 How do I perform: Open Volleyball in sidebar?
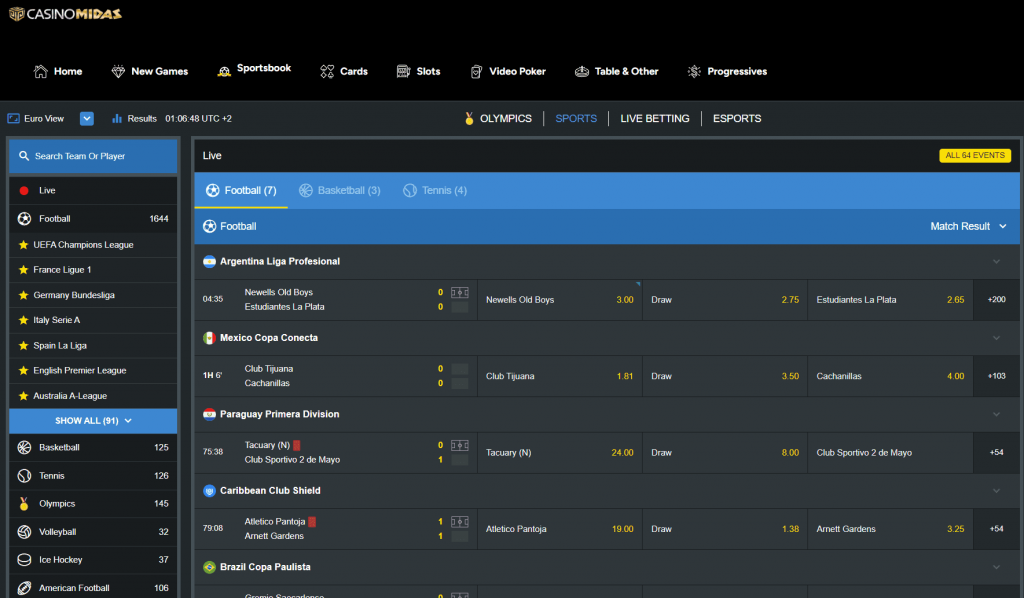click(93, 531)
